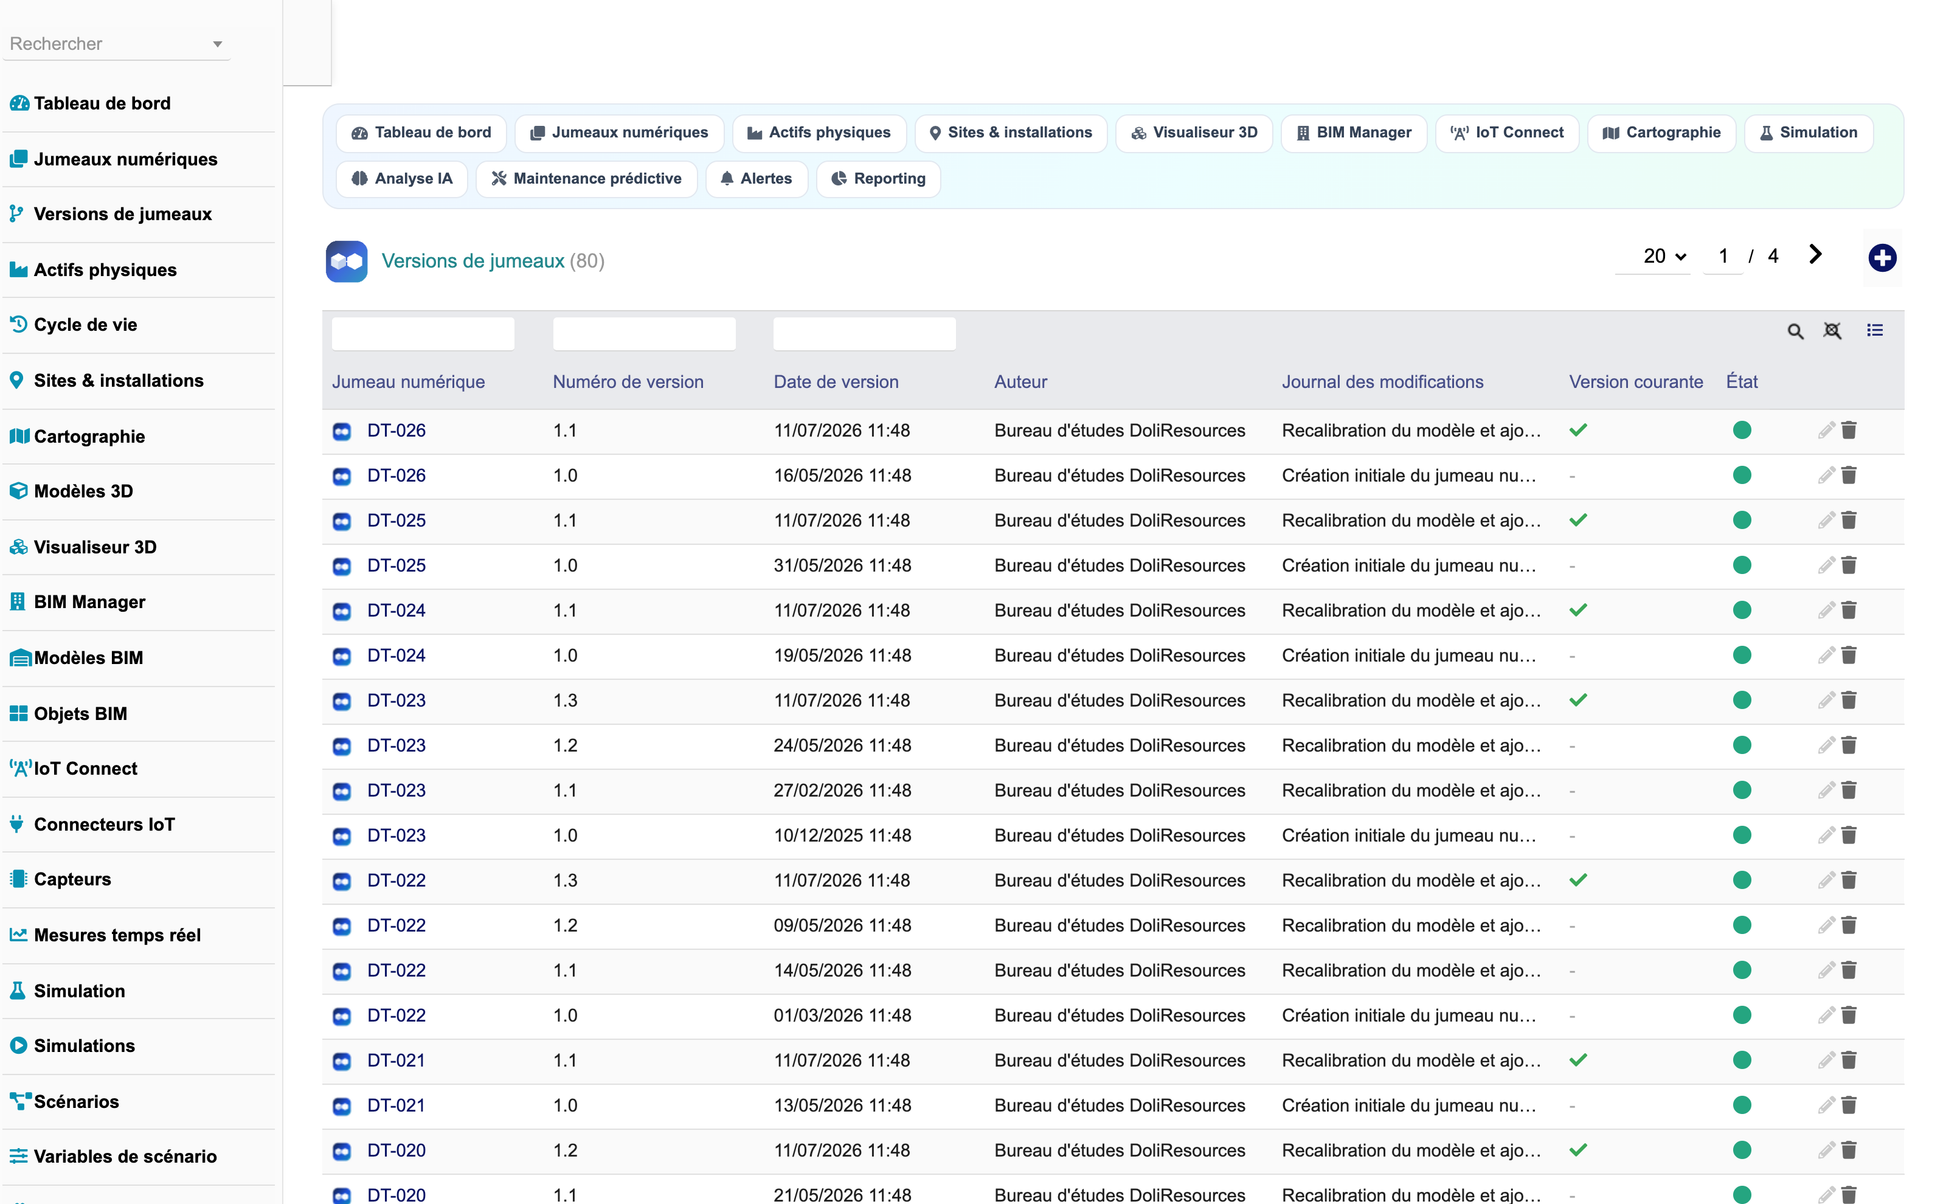Screen dimensions: 1946x1204
Task: Edit the DT-026 version 1.1 row
Action: coord(1826,430)
